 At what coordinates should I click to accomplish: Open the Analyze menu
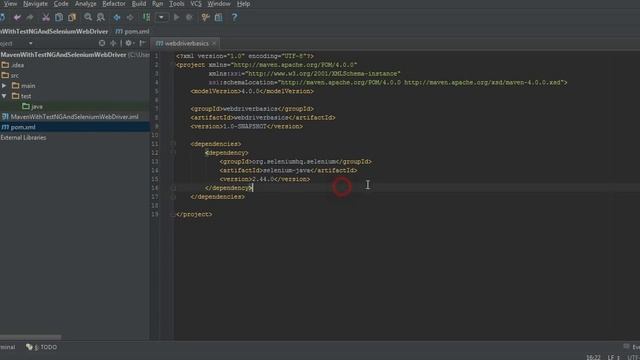pyautogui.click(x=85, y=4)
